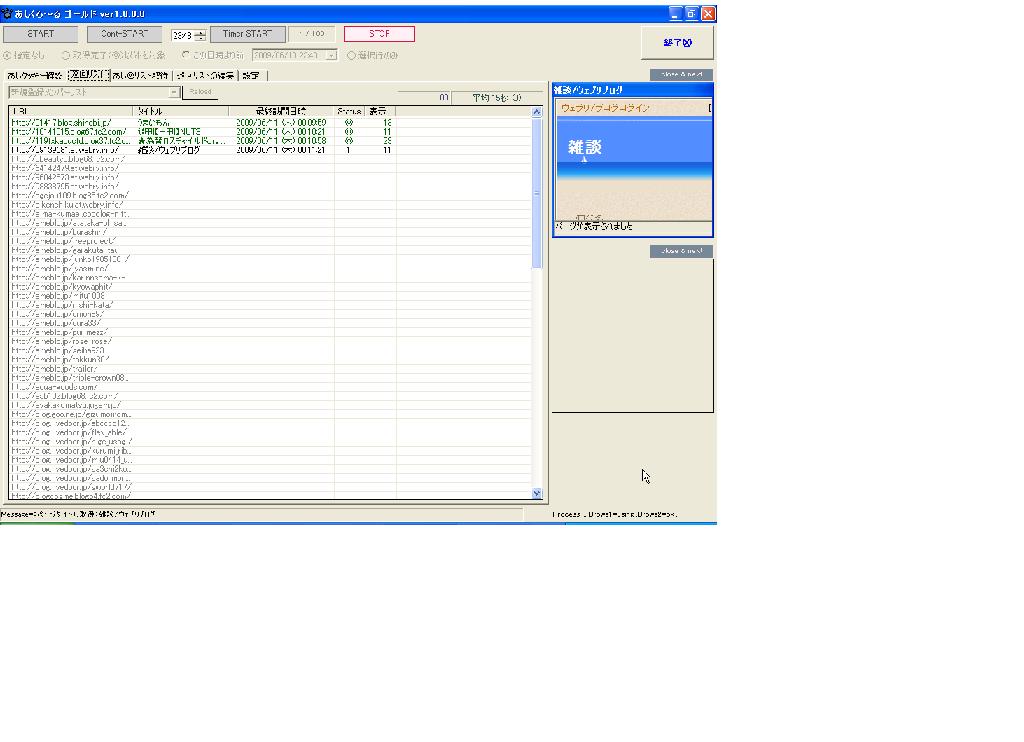Click the Reload button beside the list dropdown
This screenshot has height=742, width=1024.
point(200,92)
